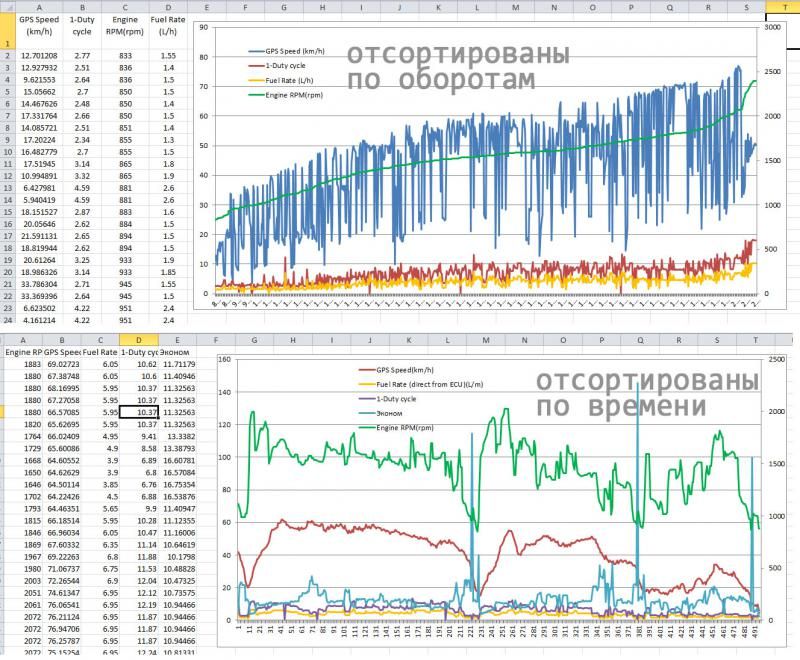800x660 pixels.
Task: Select the outlined active cell with value 10.37
Action: [139, 411]
